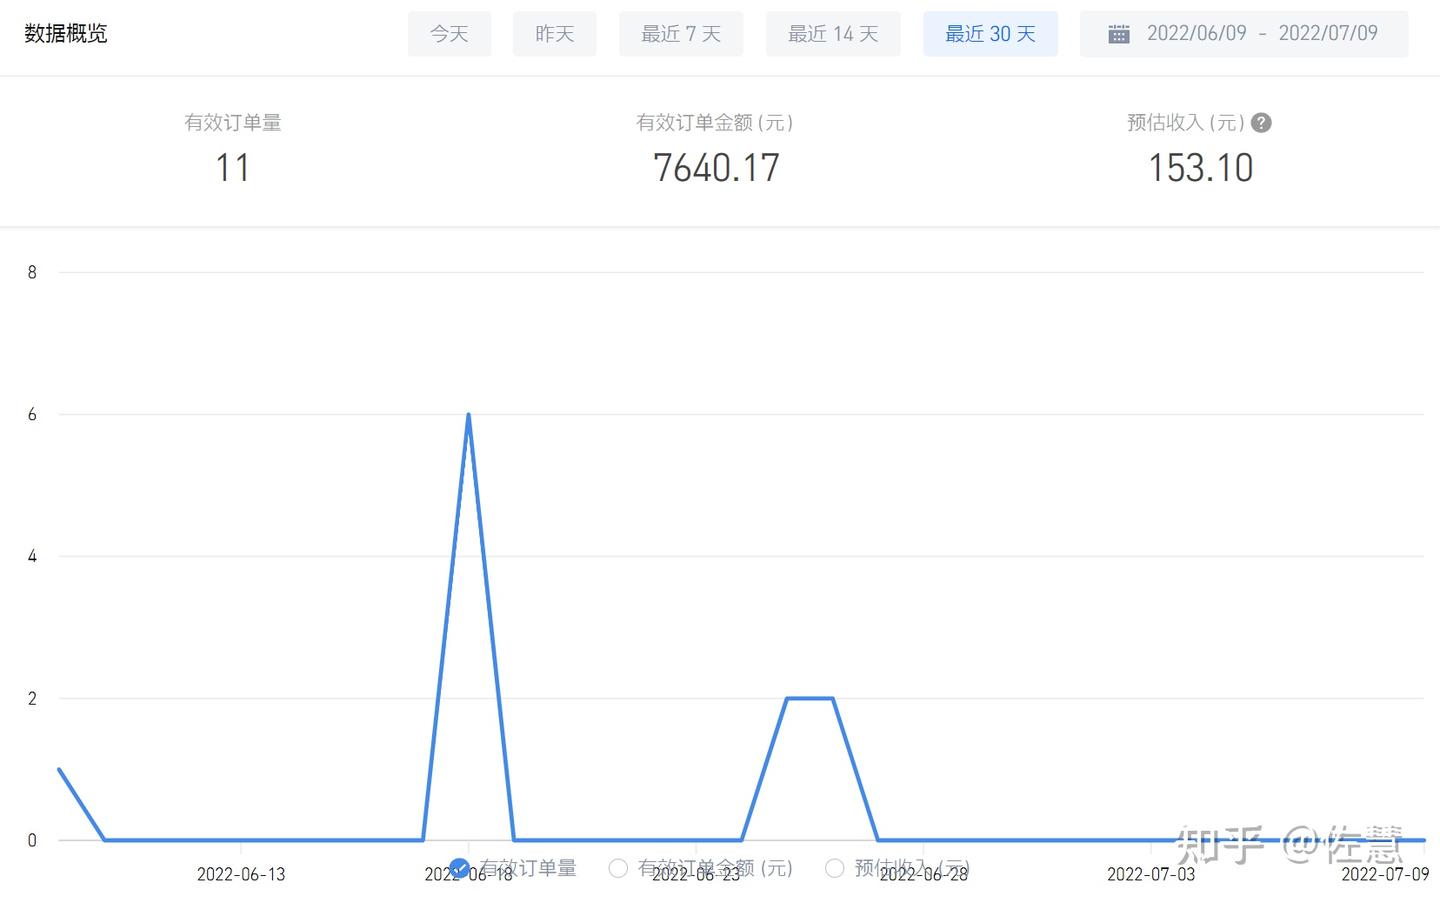1440x903 pixels.
Task: Click the 有效订单金额 value 7640.17
Action: (x=716, y=168)
